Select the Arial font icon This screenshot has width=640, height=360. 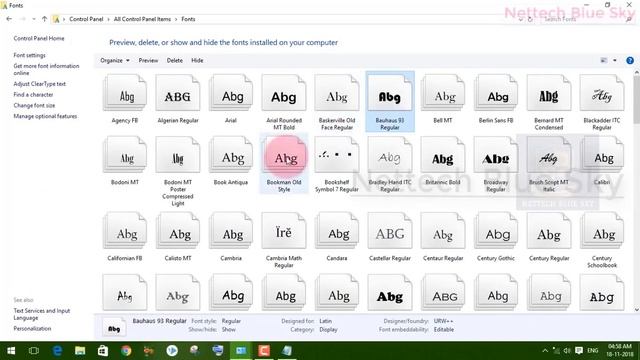click(231, 93)
